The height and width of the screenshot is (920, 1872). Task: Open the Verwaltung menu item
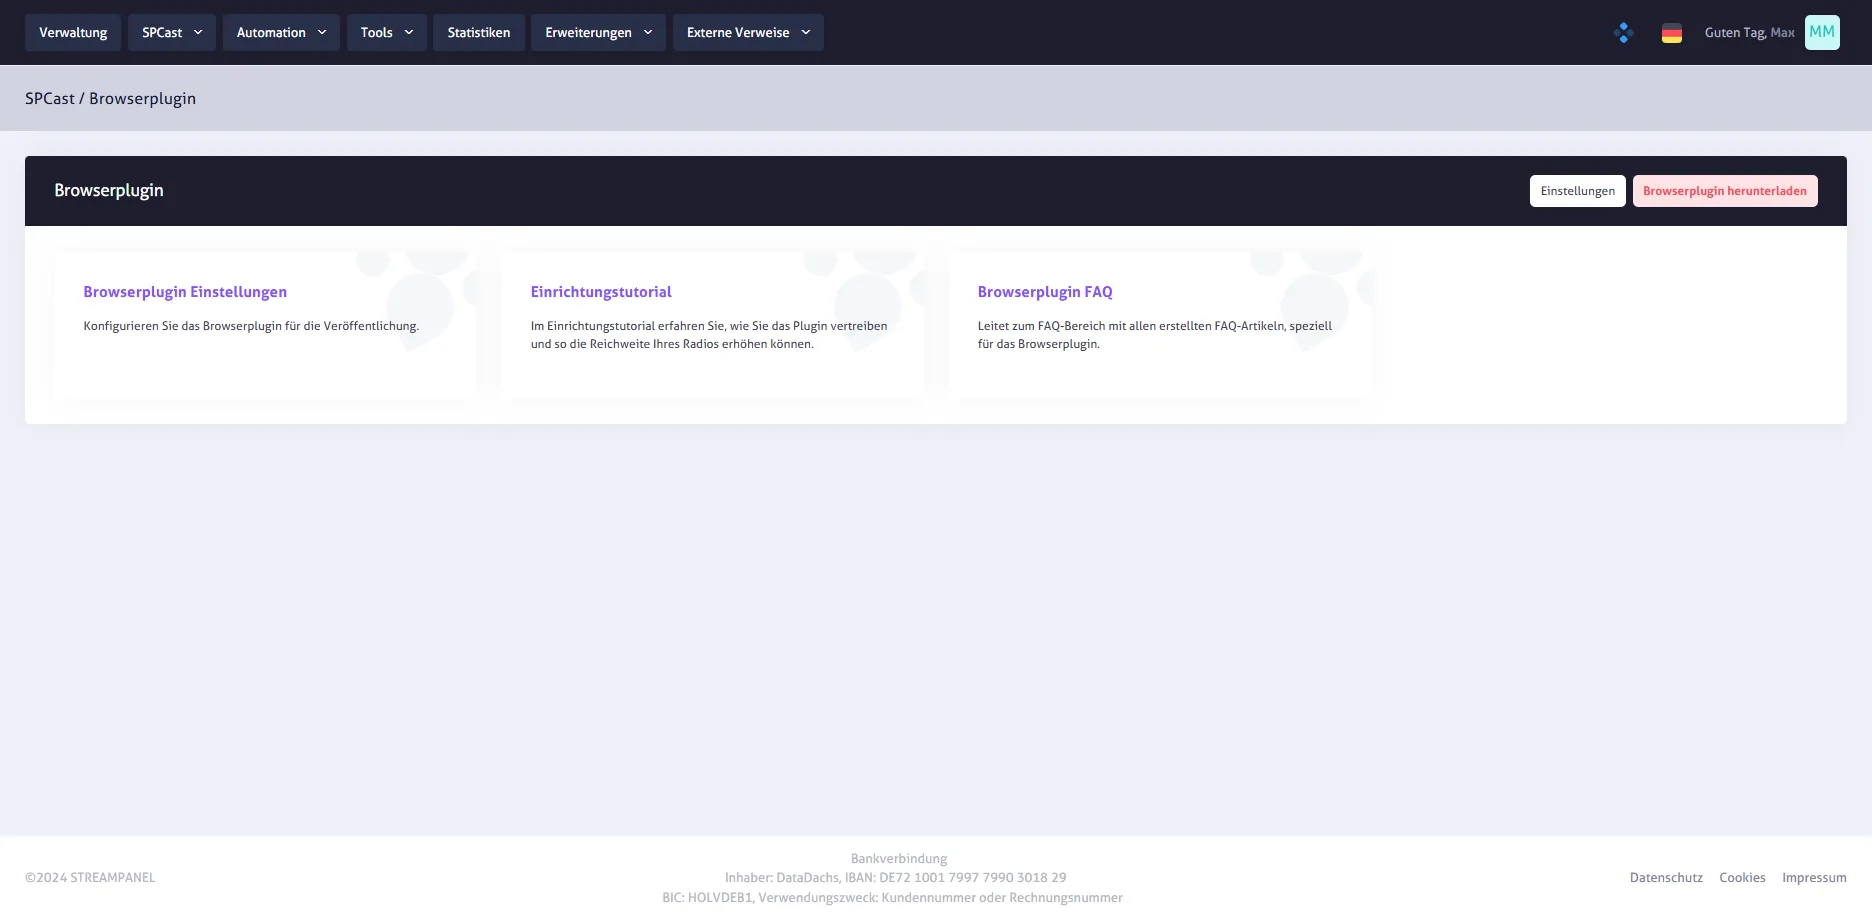pyautogui.click(x=73, y=32)
